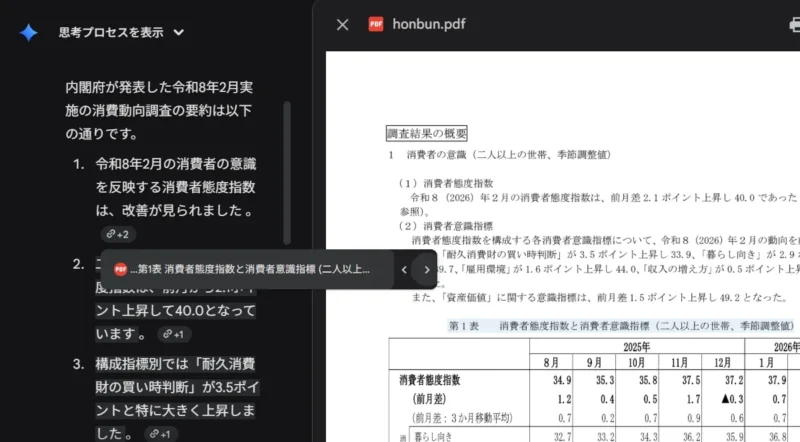800x442 pixels.
Task: Click the 暮らし向き row label
Action: point(433,436)
